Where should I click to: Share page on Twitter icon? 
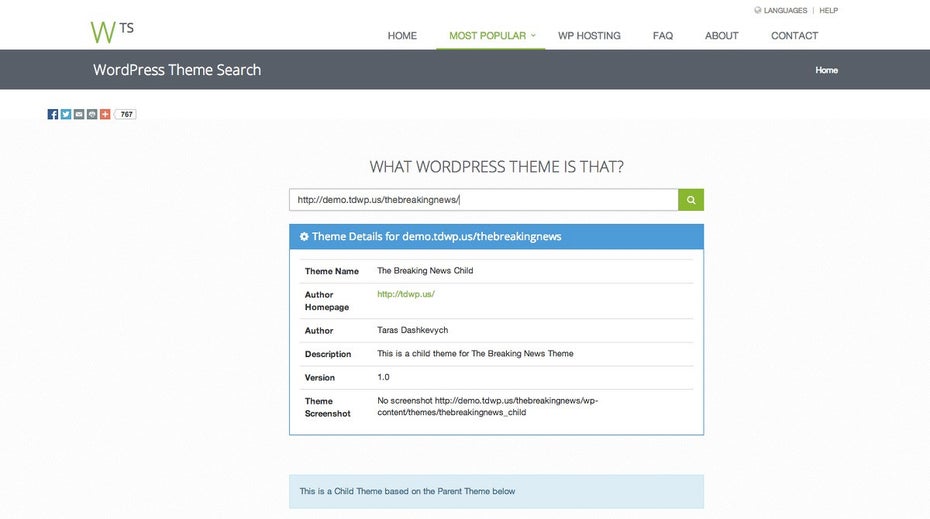click(x=66, y=114)
